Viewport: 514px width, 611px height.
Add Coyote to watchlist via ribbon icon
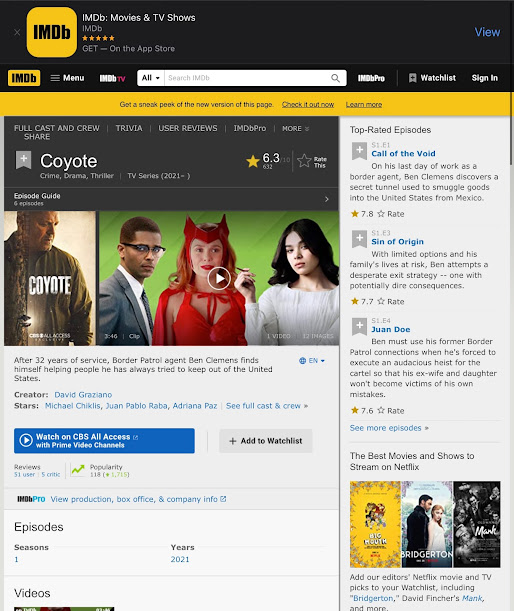(23, 160)
